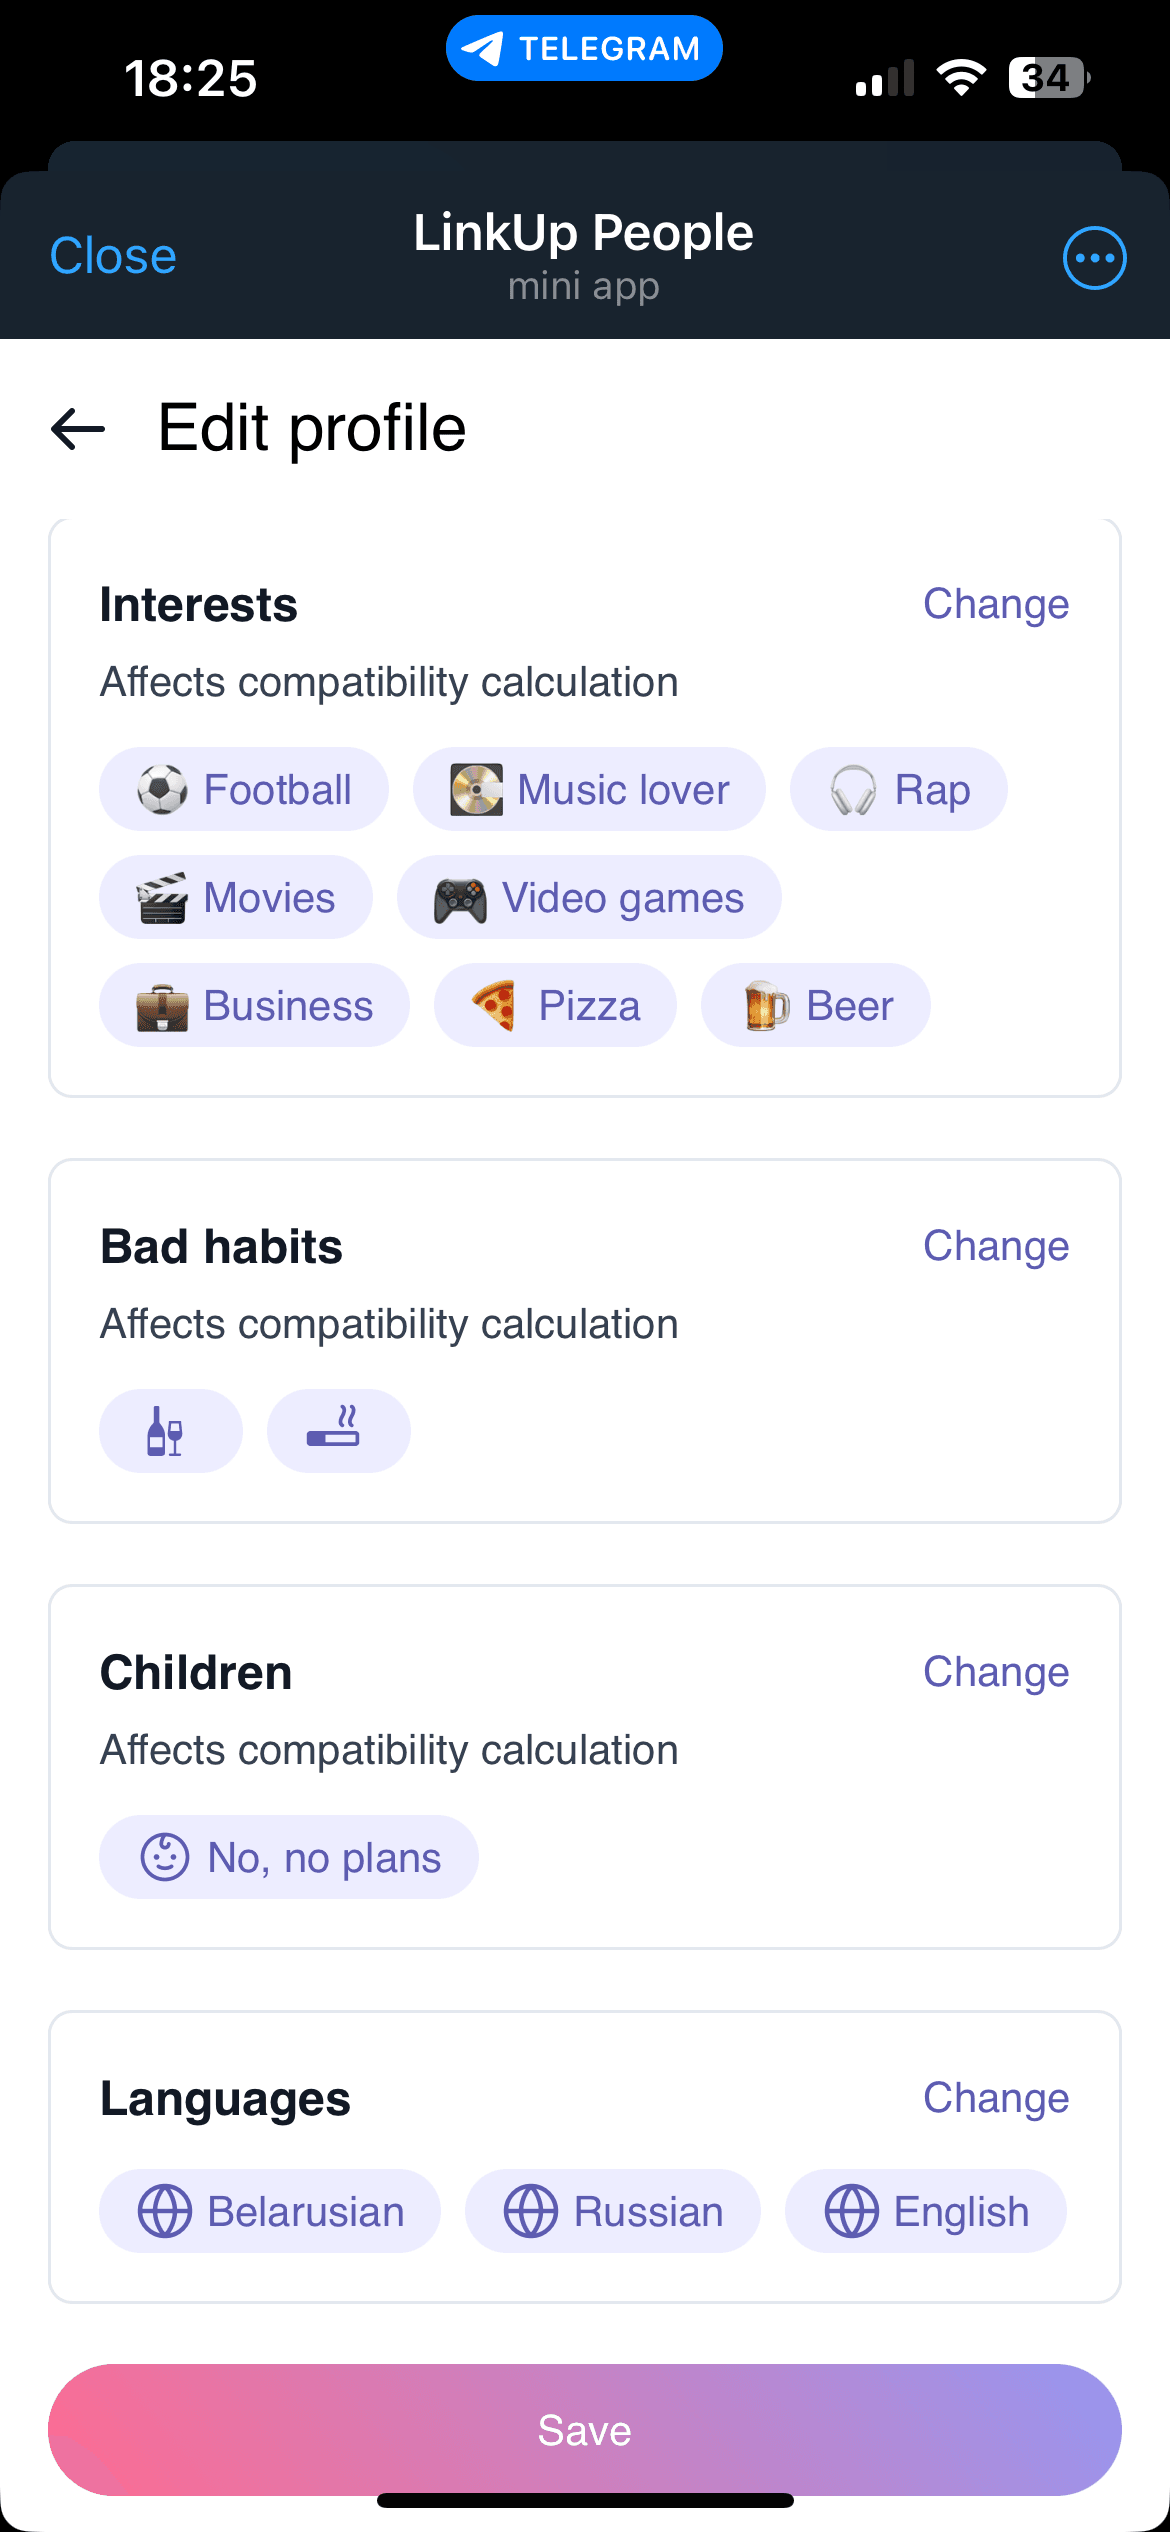Tap the smoking cigarette bad habit icon
The width and height of the screenshot is (1170, 2532).
tap(338, 1431)
